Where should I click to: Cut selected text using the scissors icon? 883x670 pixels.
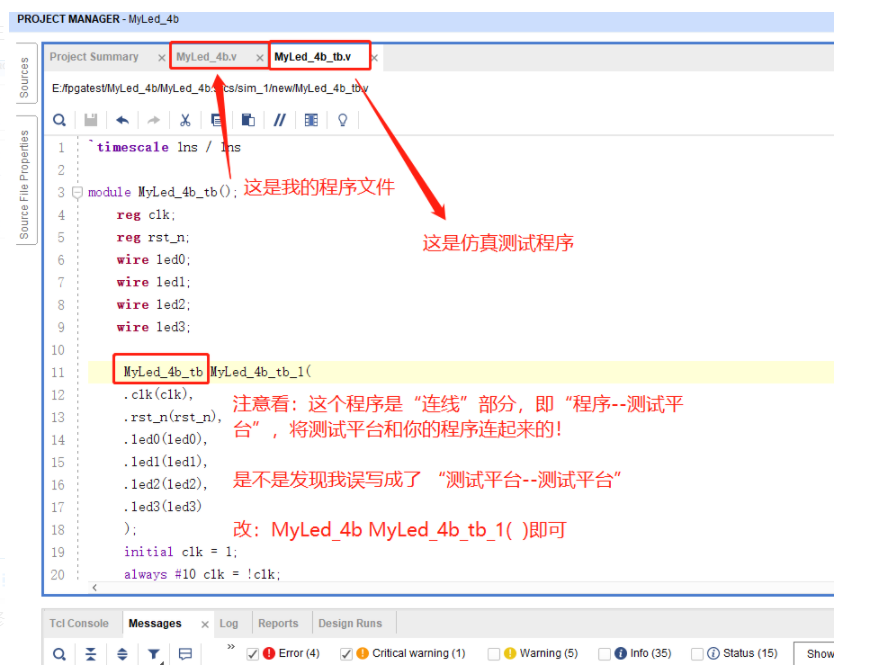(x=185, y=120)
